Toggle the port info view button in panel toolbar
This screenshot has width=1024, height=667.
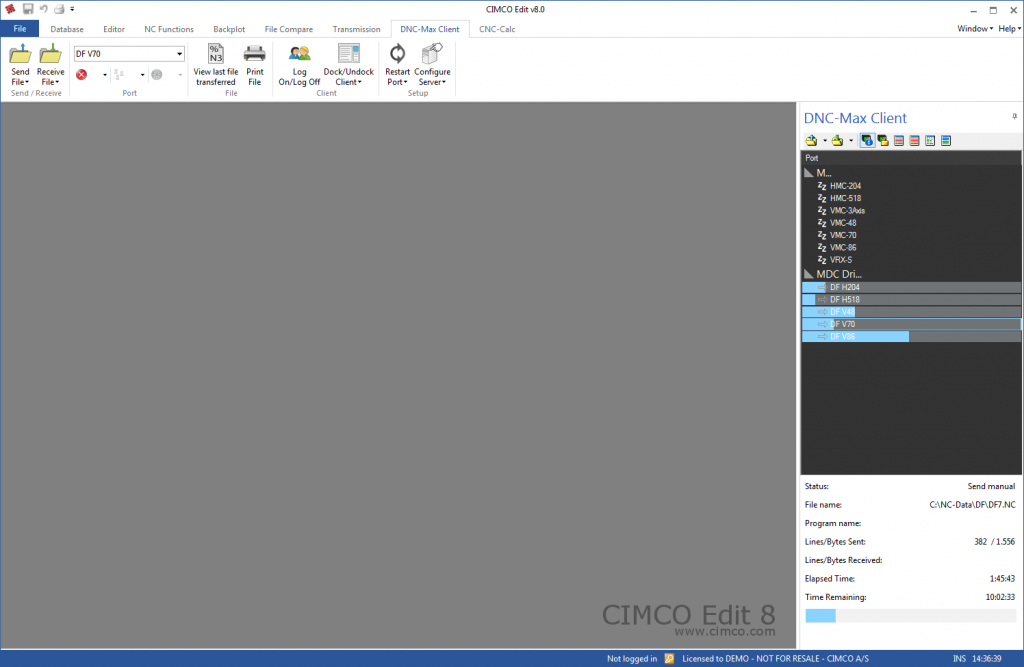pos(867,140)
